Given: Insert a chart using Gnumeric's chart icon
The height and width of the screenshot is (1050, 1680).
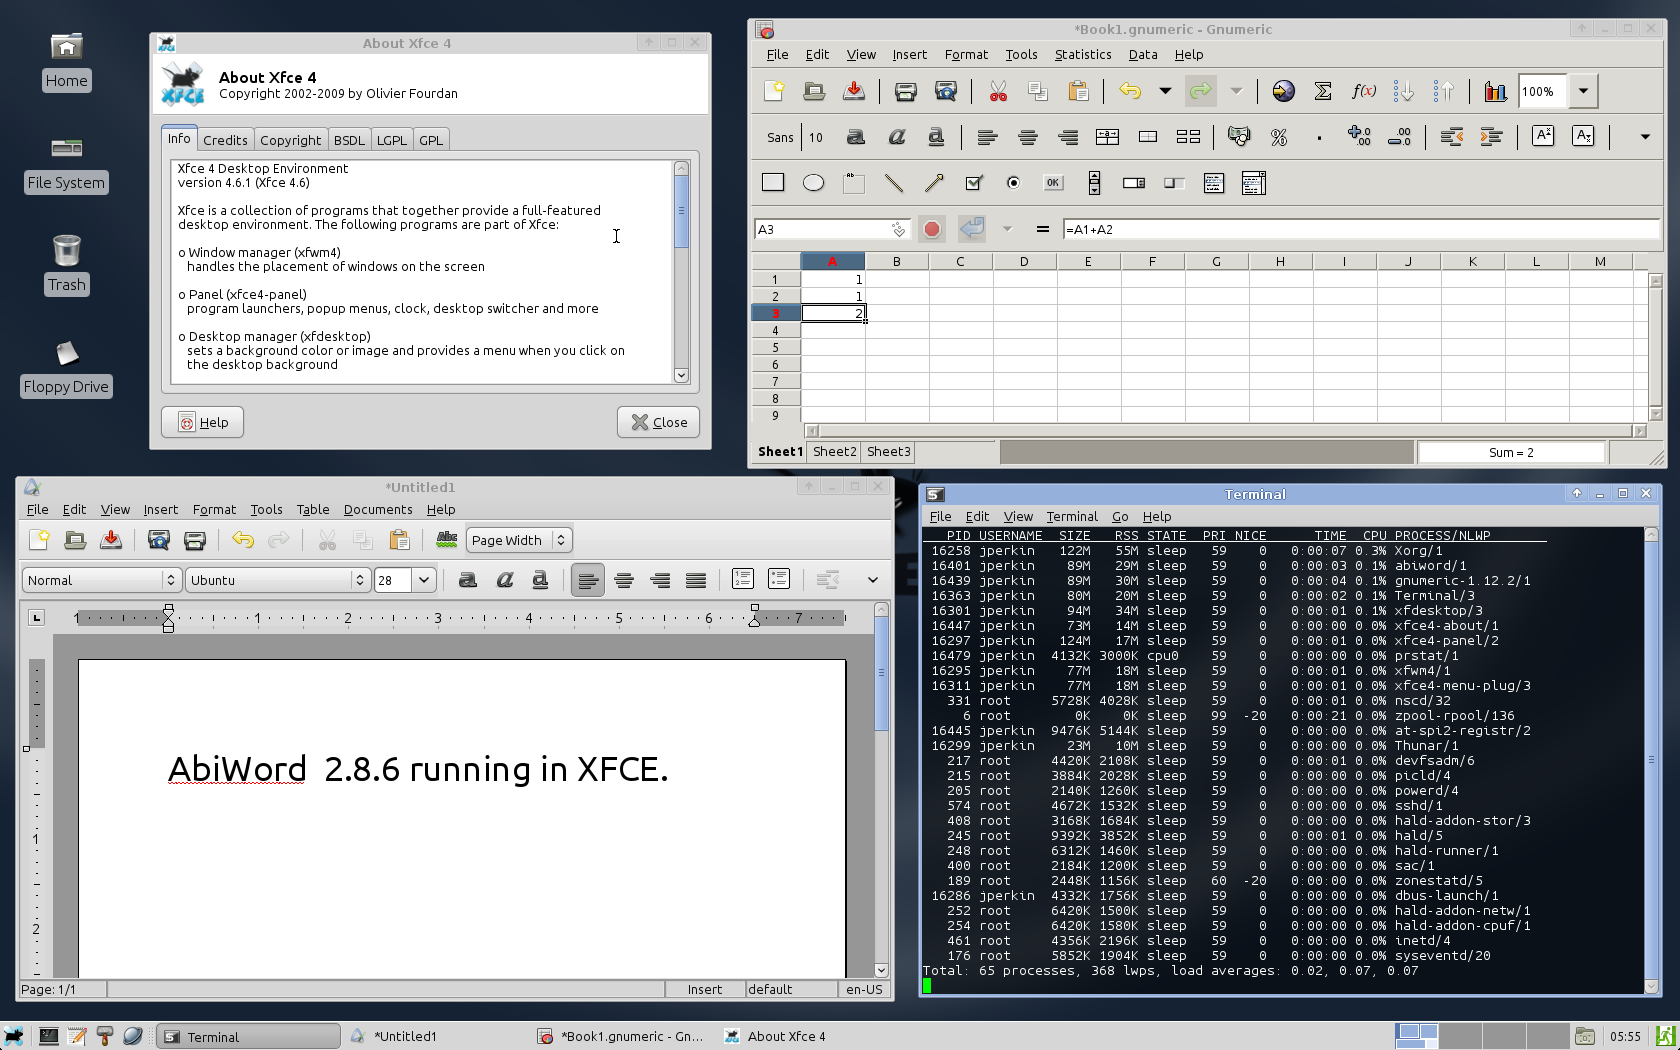Looking at the screenshot, I should (1495, 91).
